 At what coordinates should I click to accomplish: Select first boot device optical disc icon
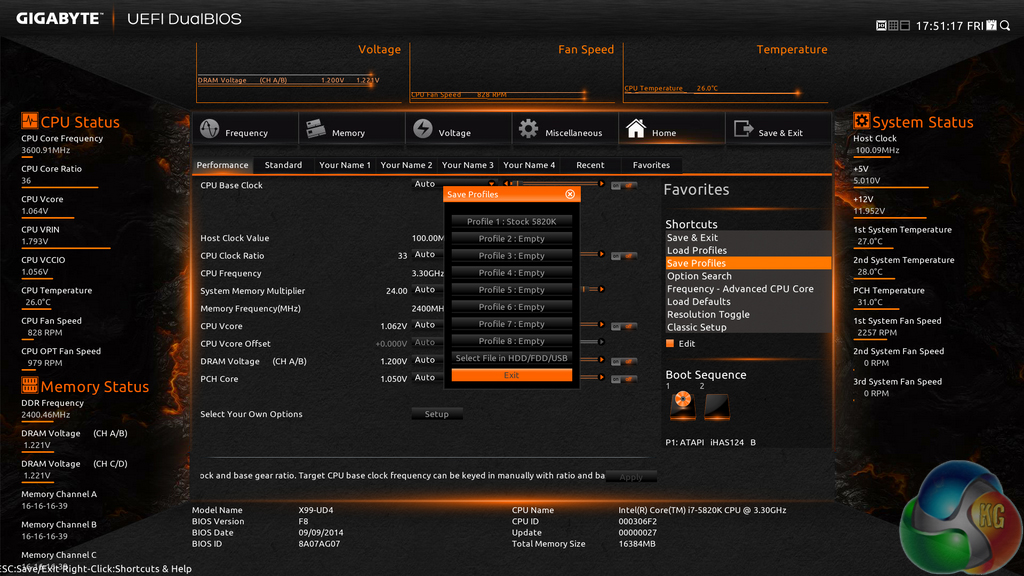click(x=682, y=405)
